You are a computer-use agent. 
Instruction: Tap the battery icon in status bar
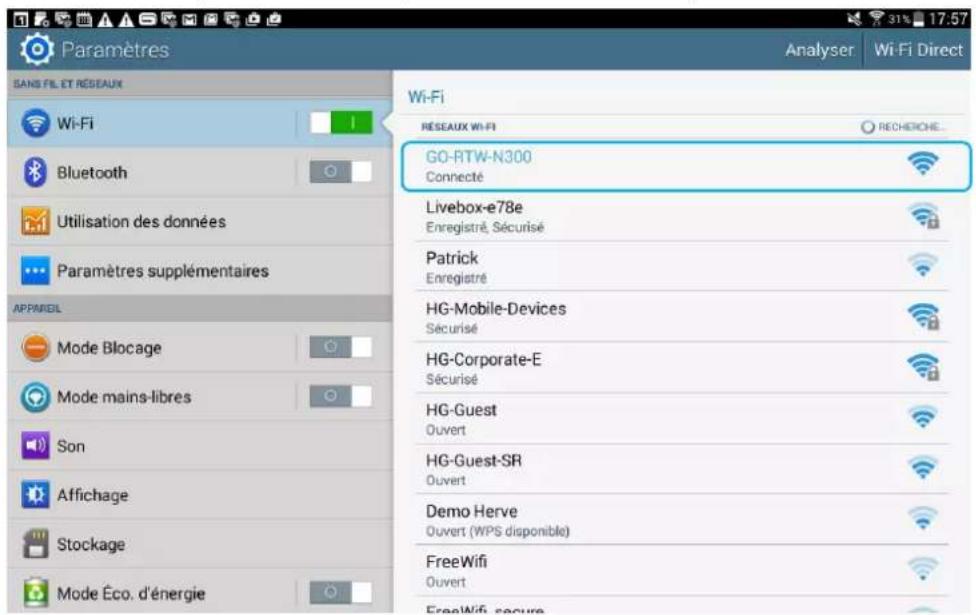(918, 19)
